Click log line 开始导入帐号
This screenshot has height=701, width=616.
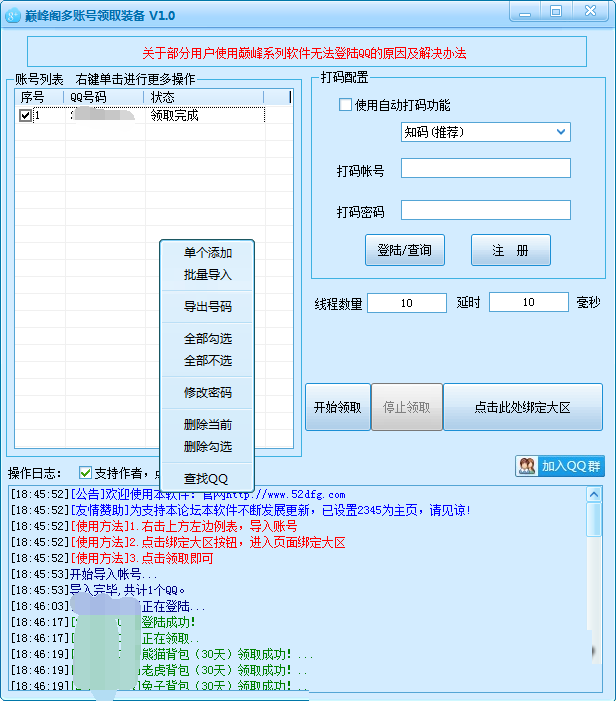(84, 574)
